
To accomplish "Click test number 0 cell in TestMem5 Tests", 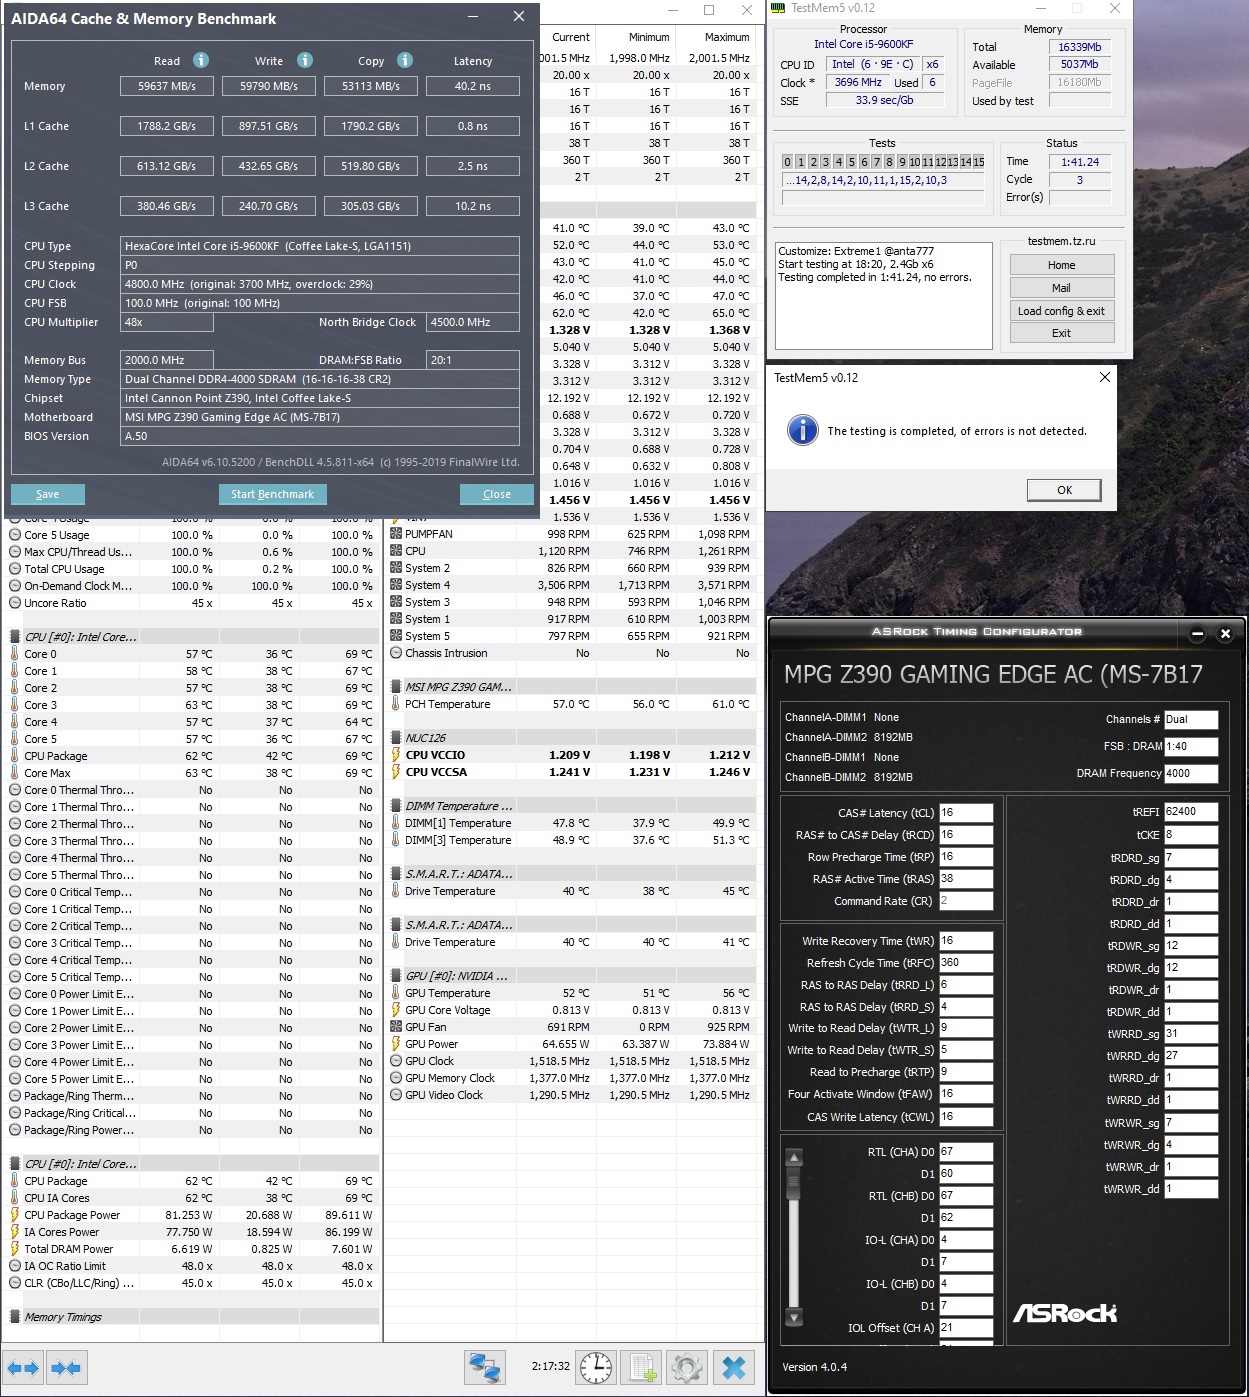I will [x=788, y=162].
